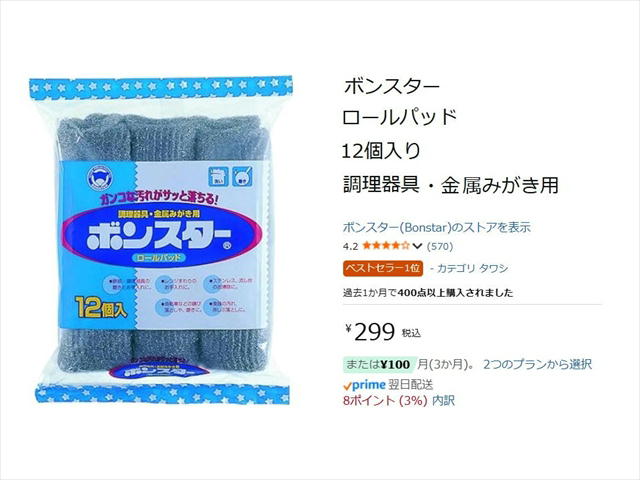Click the 12個入 label on package
Viewport: 640px width, 480px height.
(x=101, y=308)
